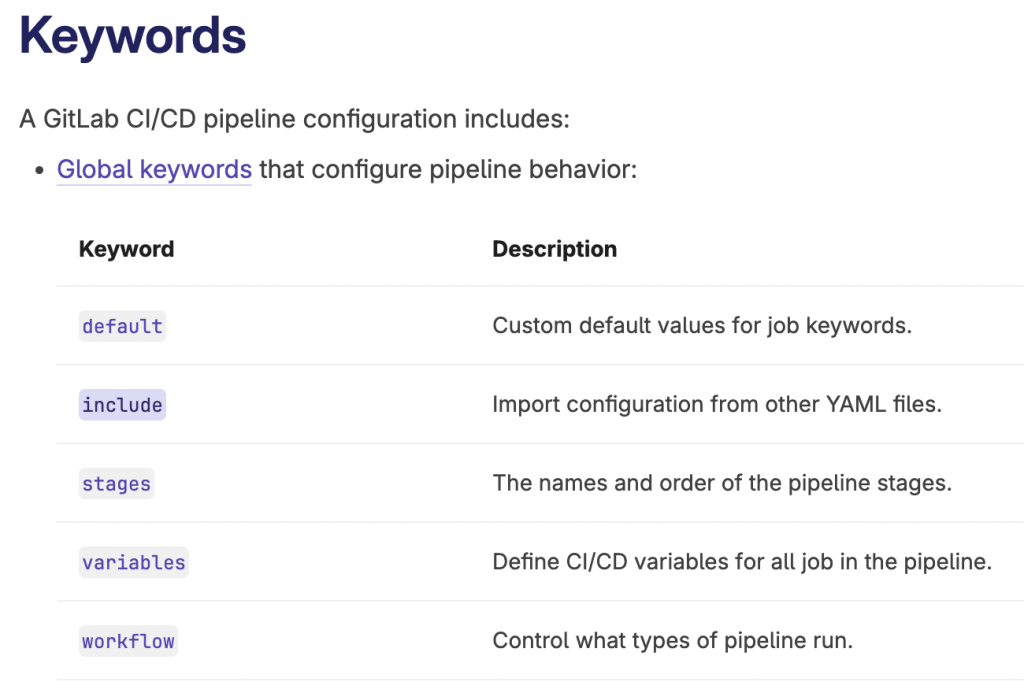This screenshot has width=1024, height=693.
Task: Click the Keywords page heading
Action: click(132, 36)
